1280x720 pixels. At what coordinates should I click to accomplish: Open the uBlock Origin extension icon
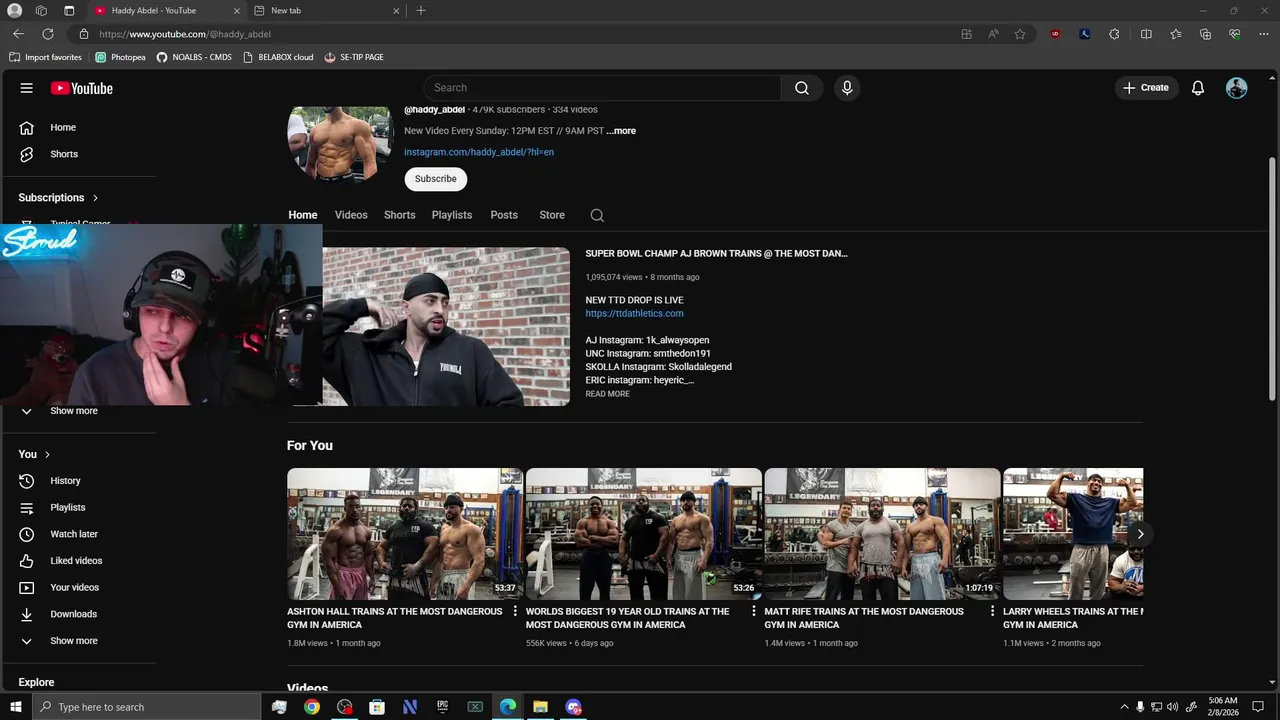[x=1055, y=34]
